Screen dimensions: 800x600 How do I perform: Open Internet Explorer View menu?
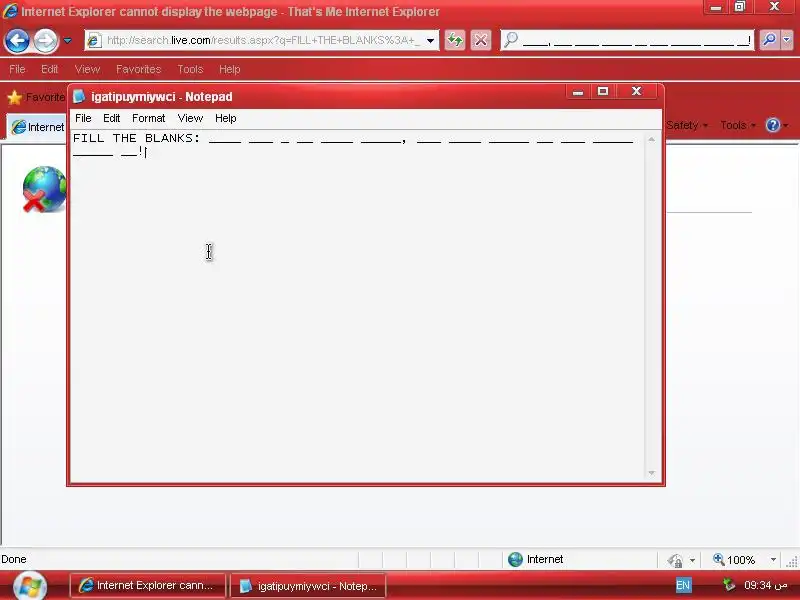point(87,69)
